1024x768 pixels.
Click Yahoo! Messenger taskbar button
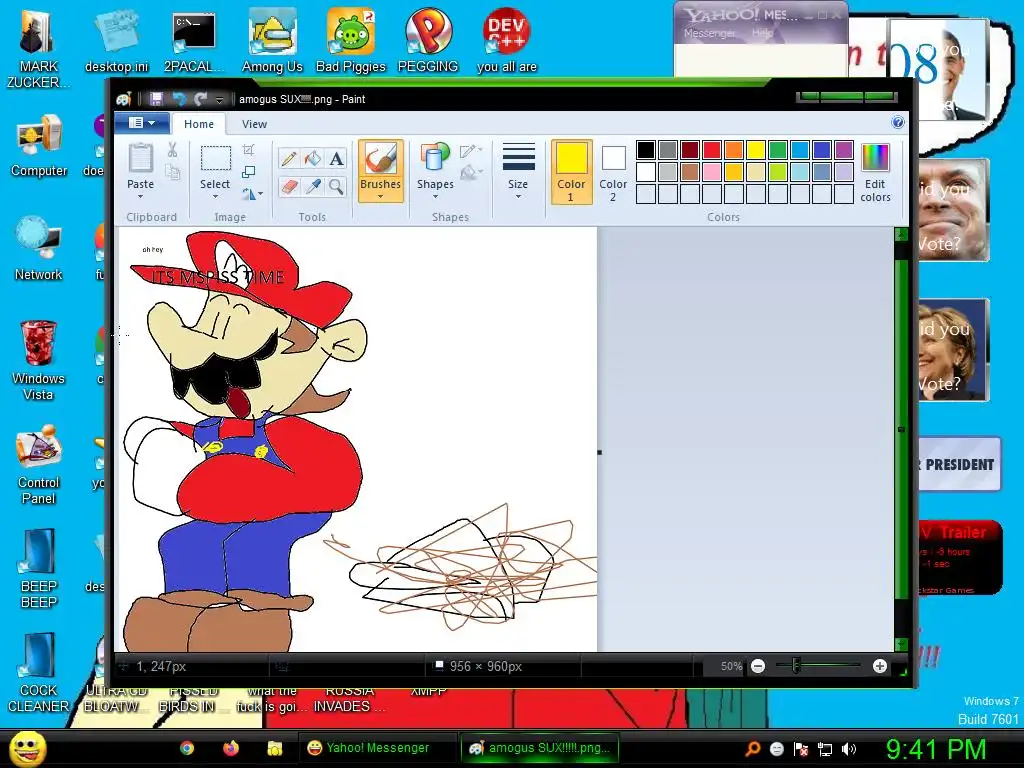pyautogui.click(x=377, y=748)
